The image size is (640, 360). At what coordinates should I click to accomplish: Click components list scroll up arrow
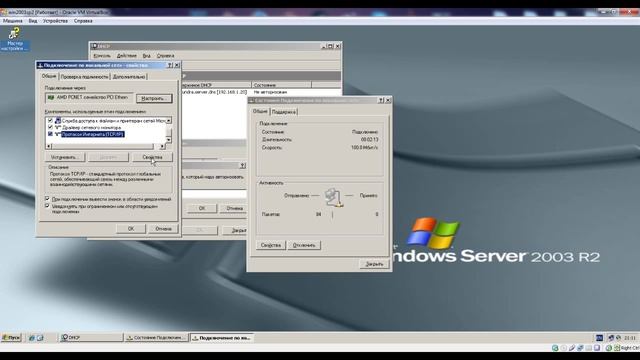(169, 121)
